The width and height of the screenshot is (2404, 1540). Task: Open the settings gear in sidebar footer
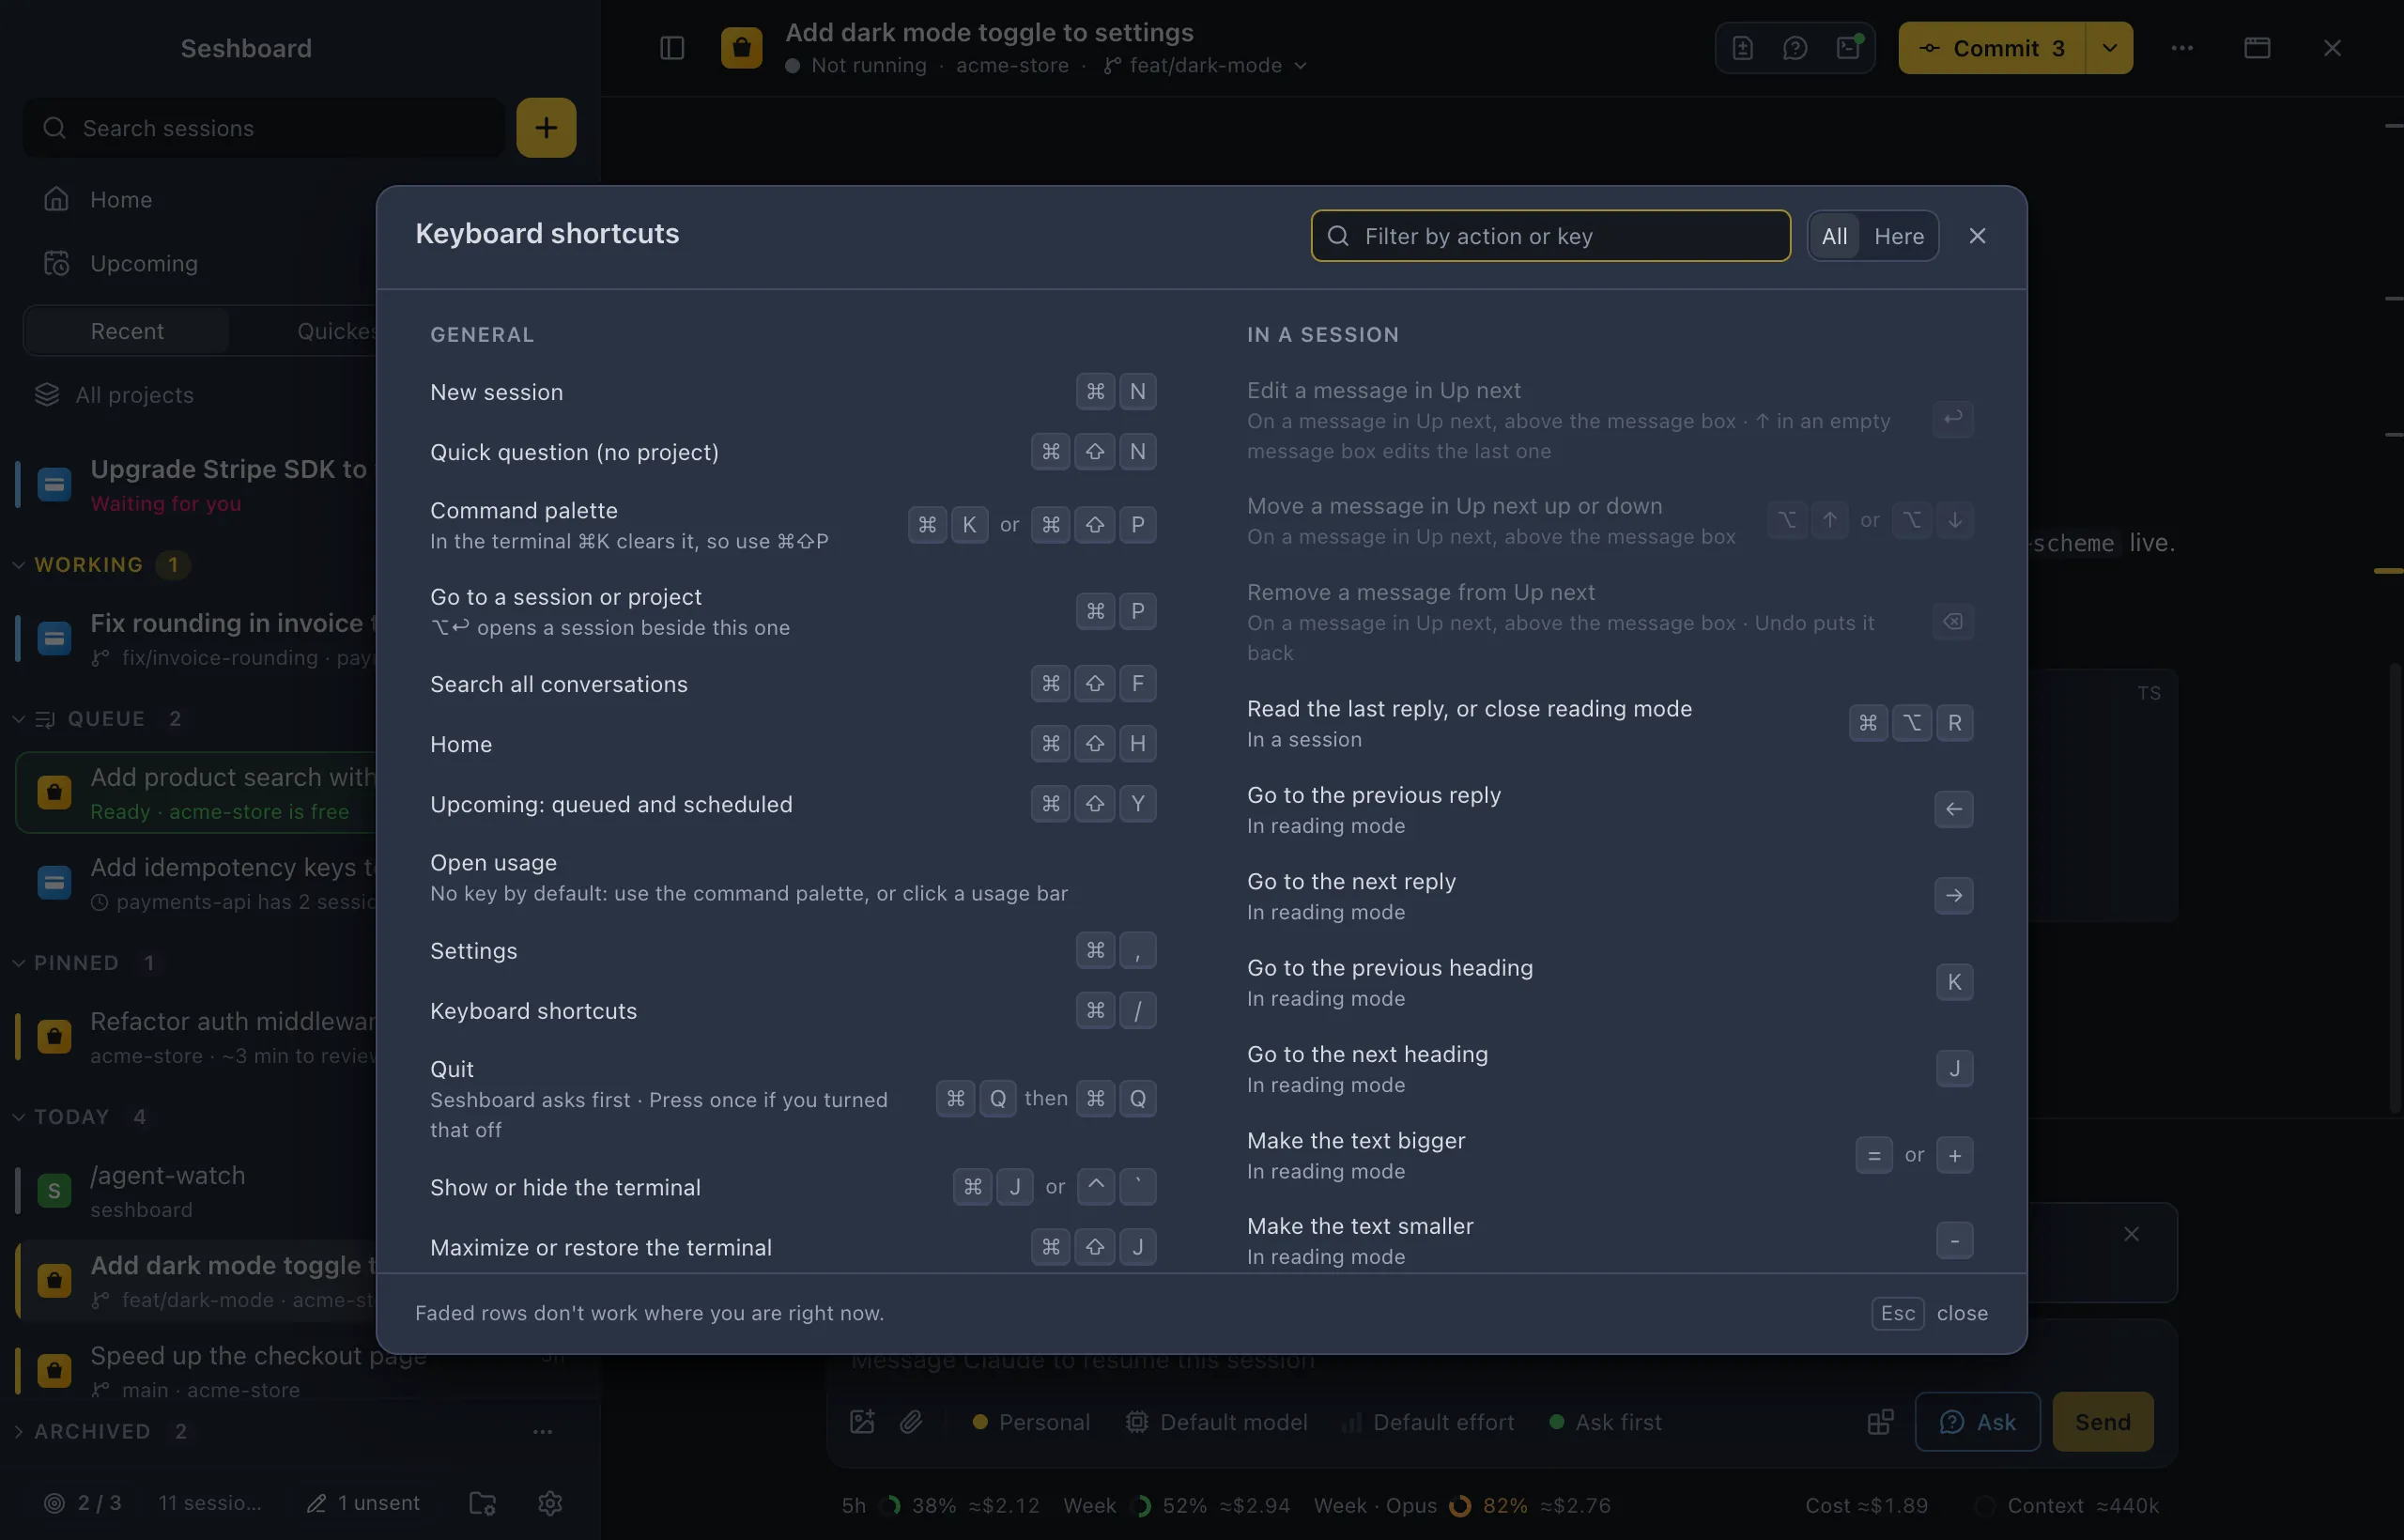[x=550, y=1503]
